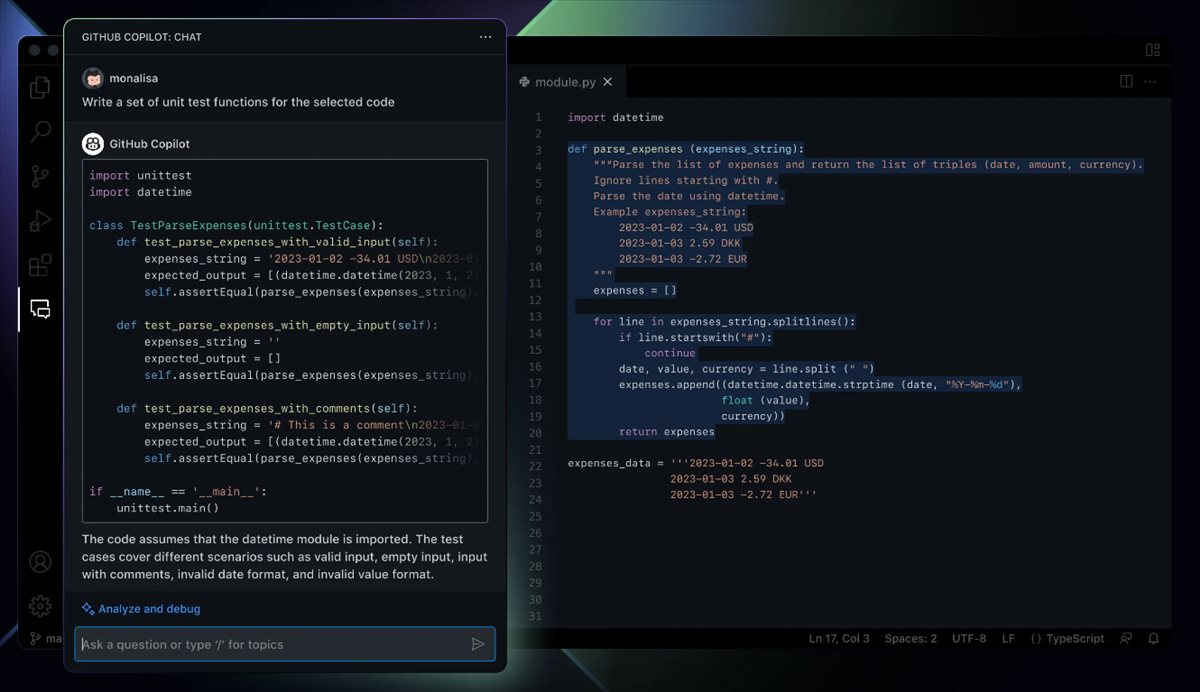Click LF end-of-line indicator
1200x692 pixels.
(x=1009, y=638)
